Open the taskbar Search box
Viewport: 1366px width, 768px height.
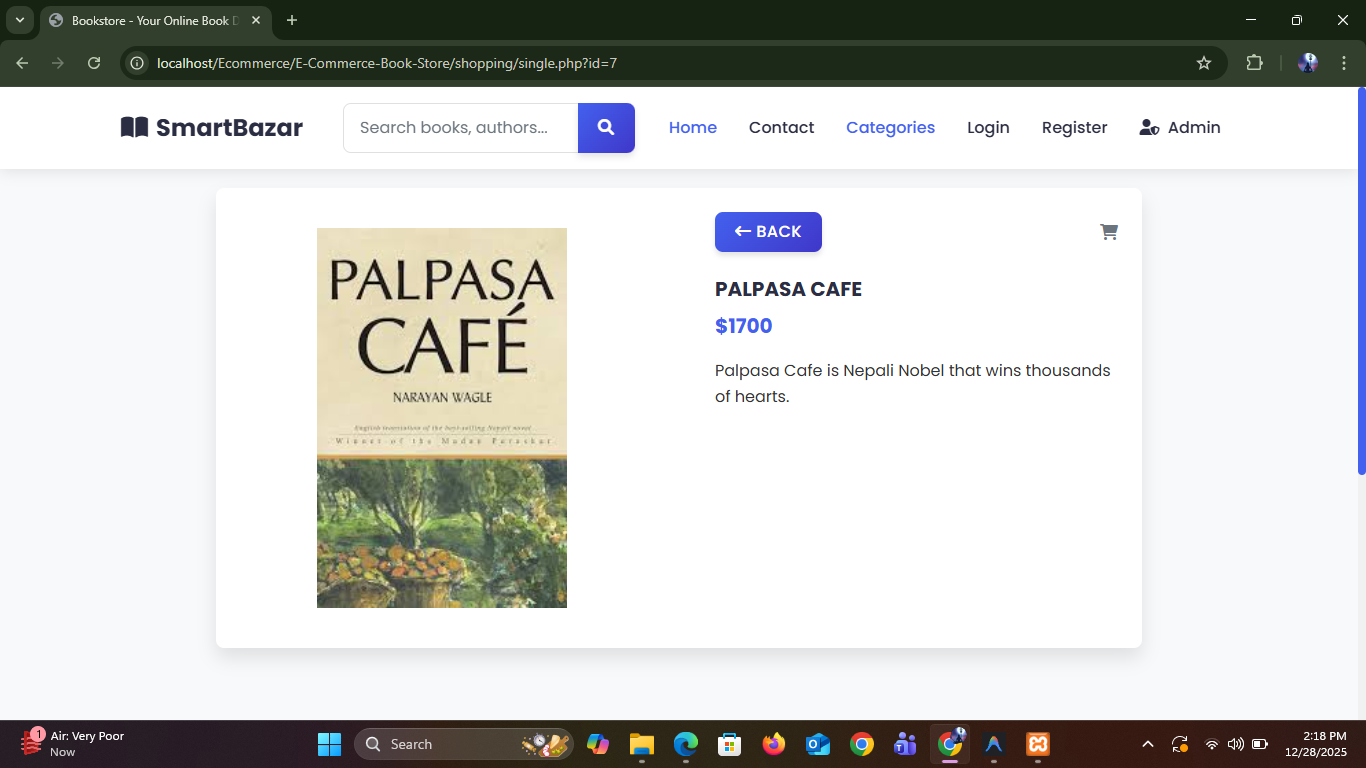[464, 744]
